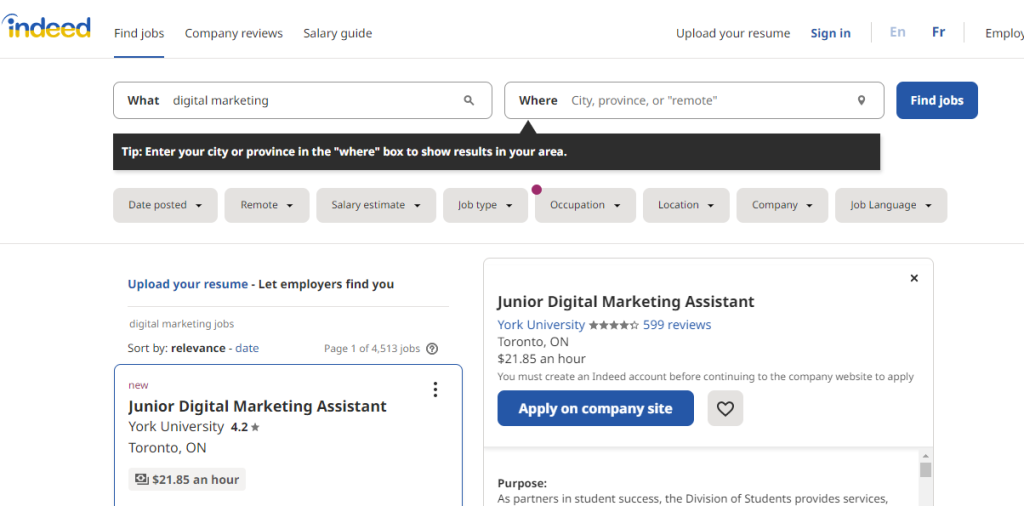1024x506 pixels.
Task: Click the Indeed logo
Action: click(x=46, y=27)
